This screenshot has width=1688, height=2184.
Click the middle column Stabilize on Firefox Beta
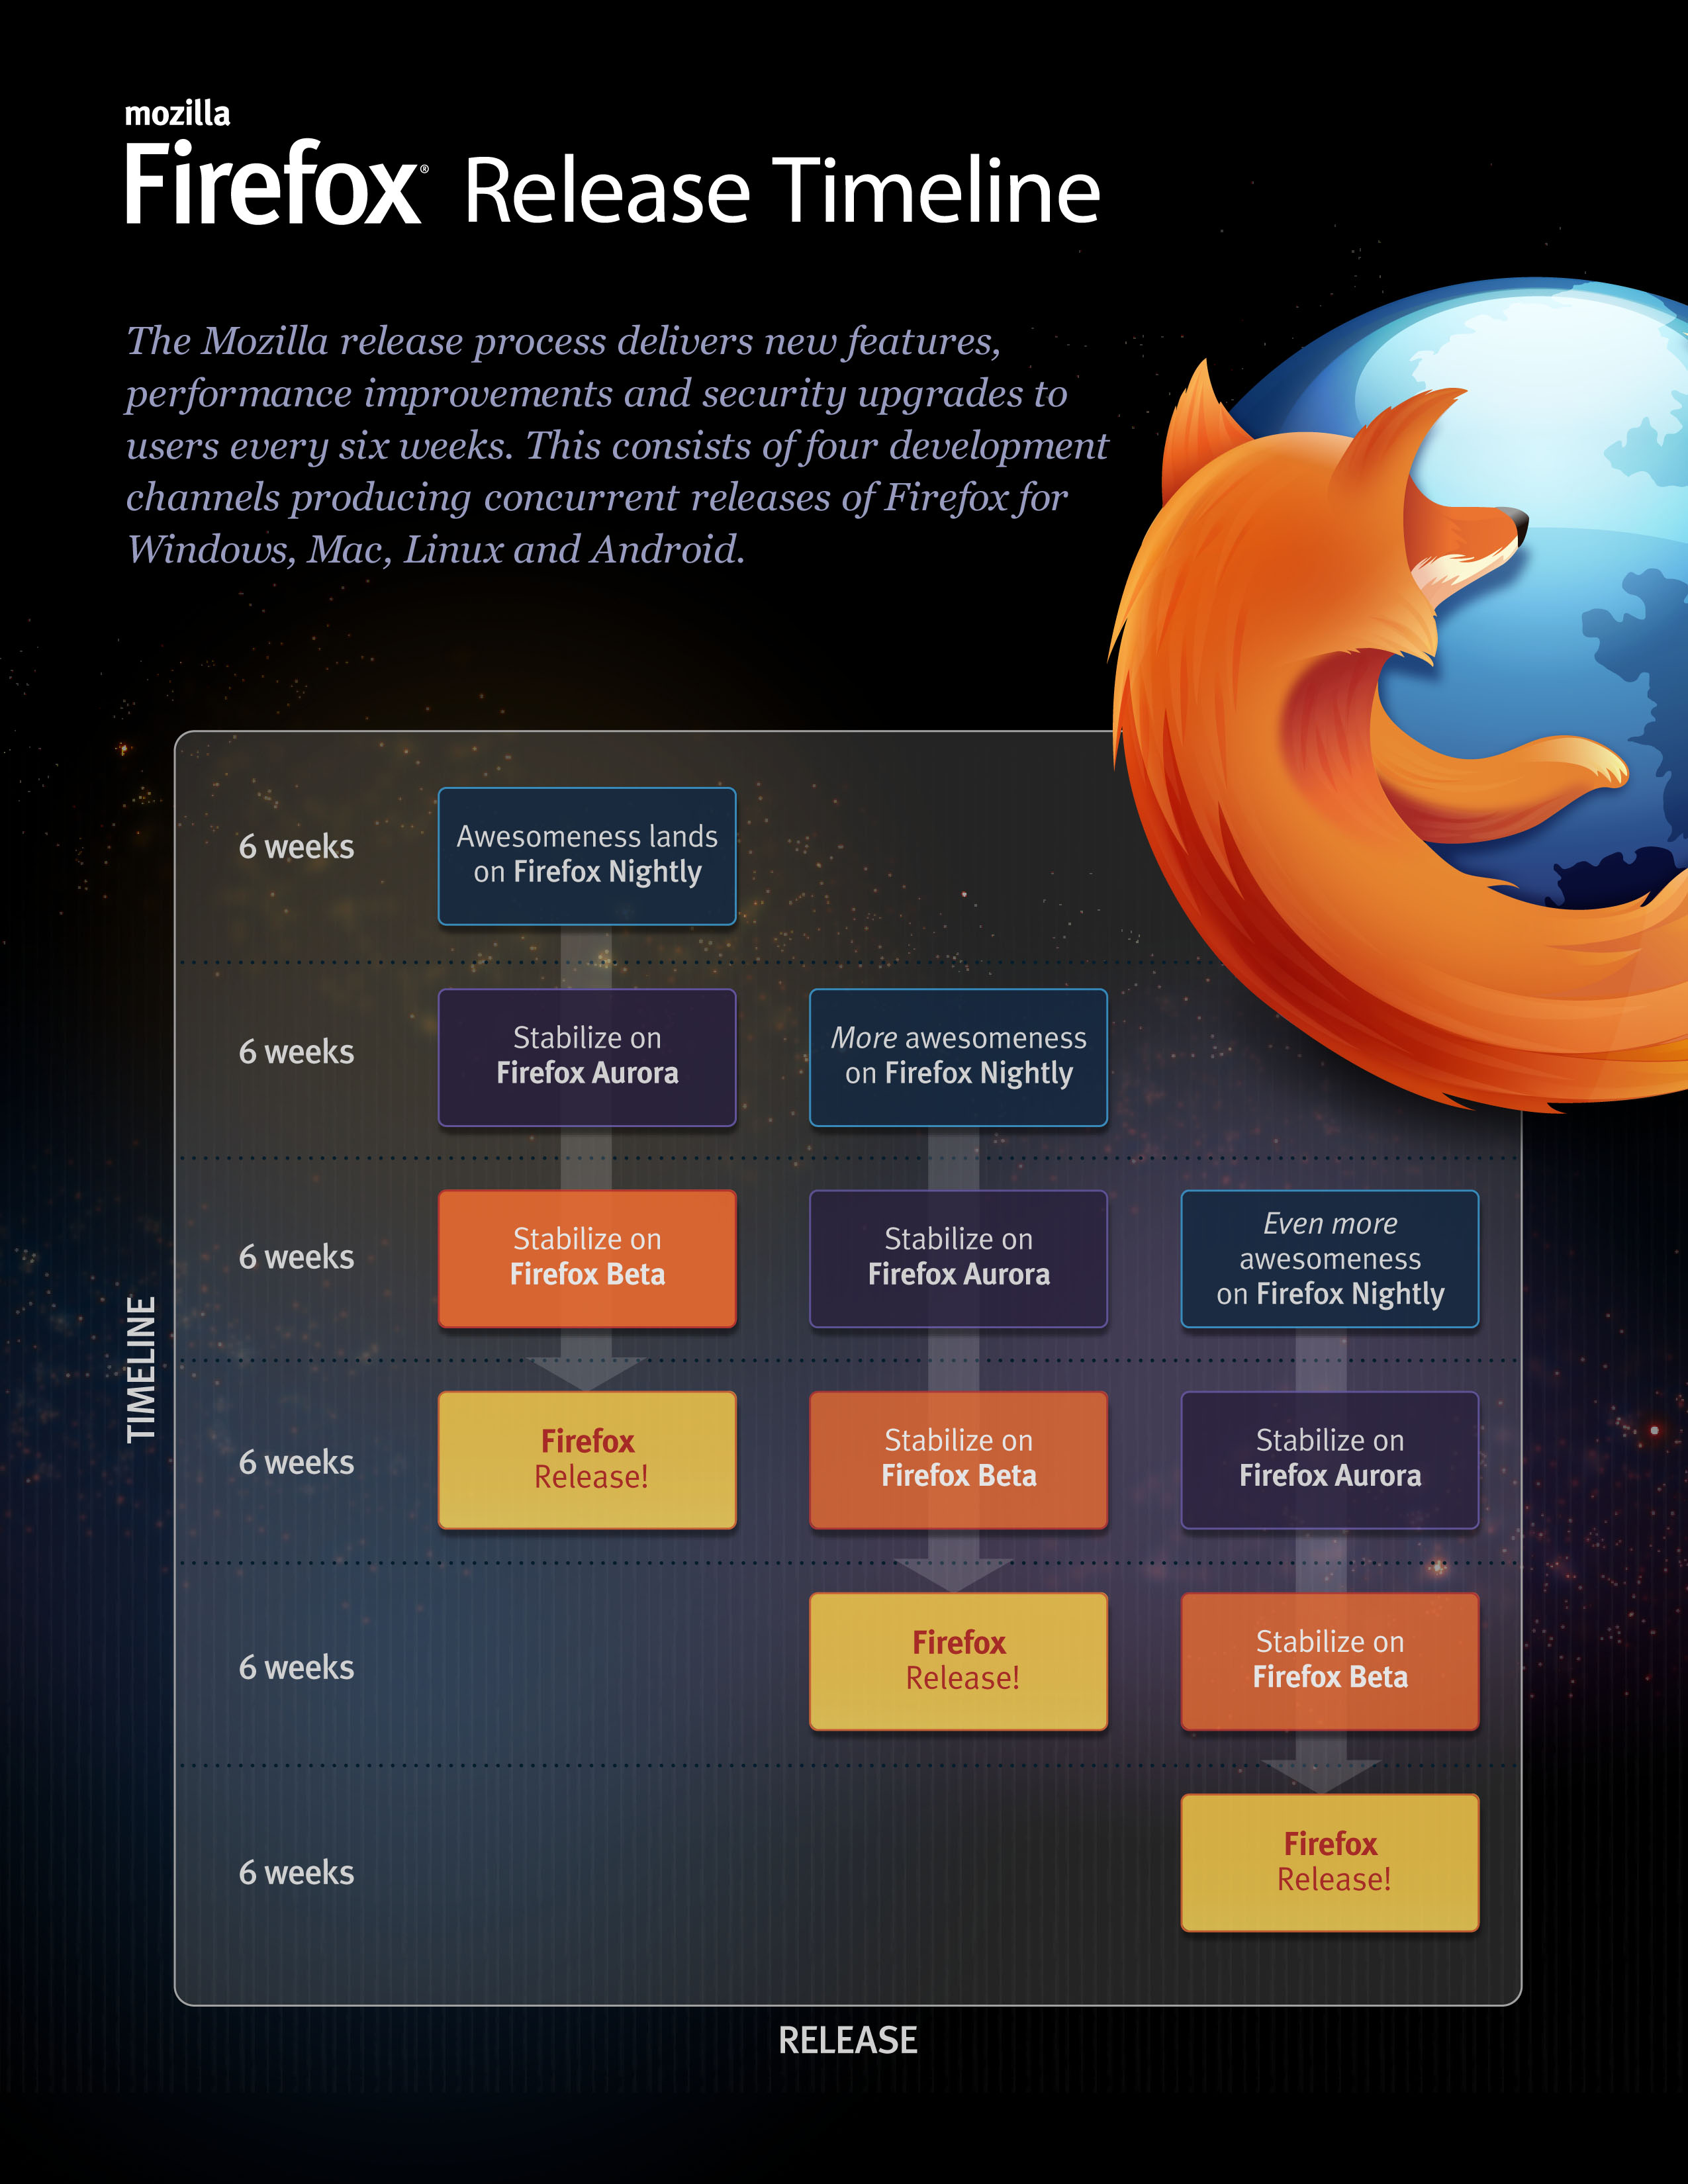(x=958, y=1460)
